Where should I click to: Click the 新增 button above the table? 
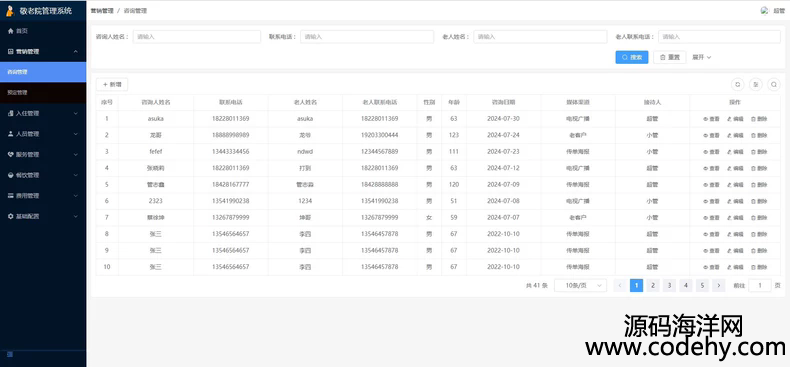point(112,85)
